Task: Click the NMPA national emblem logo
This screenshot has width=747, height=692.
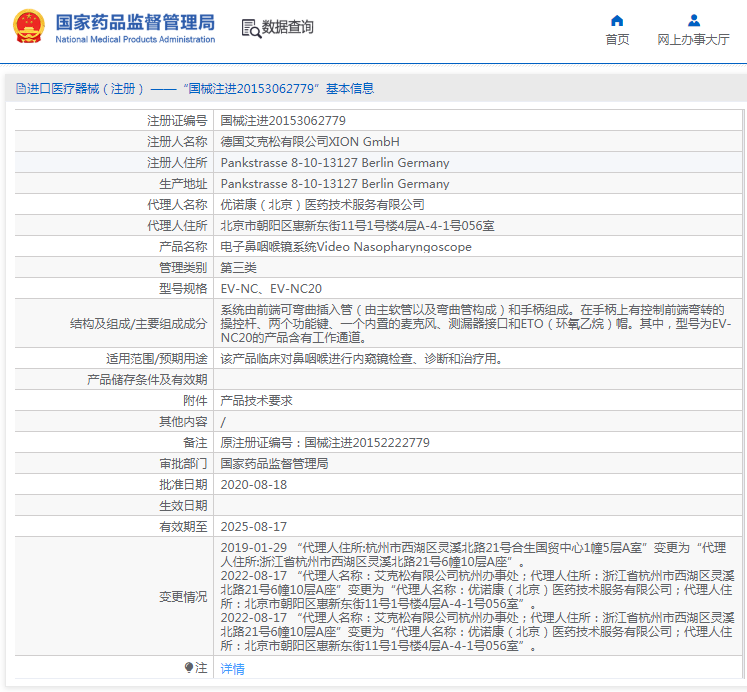Action: [28, 27]
